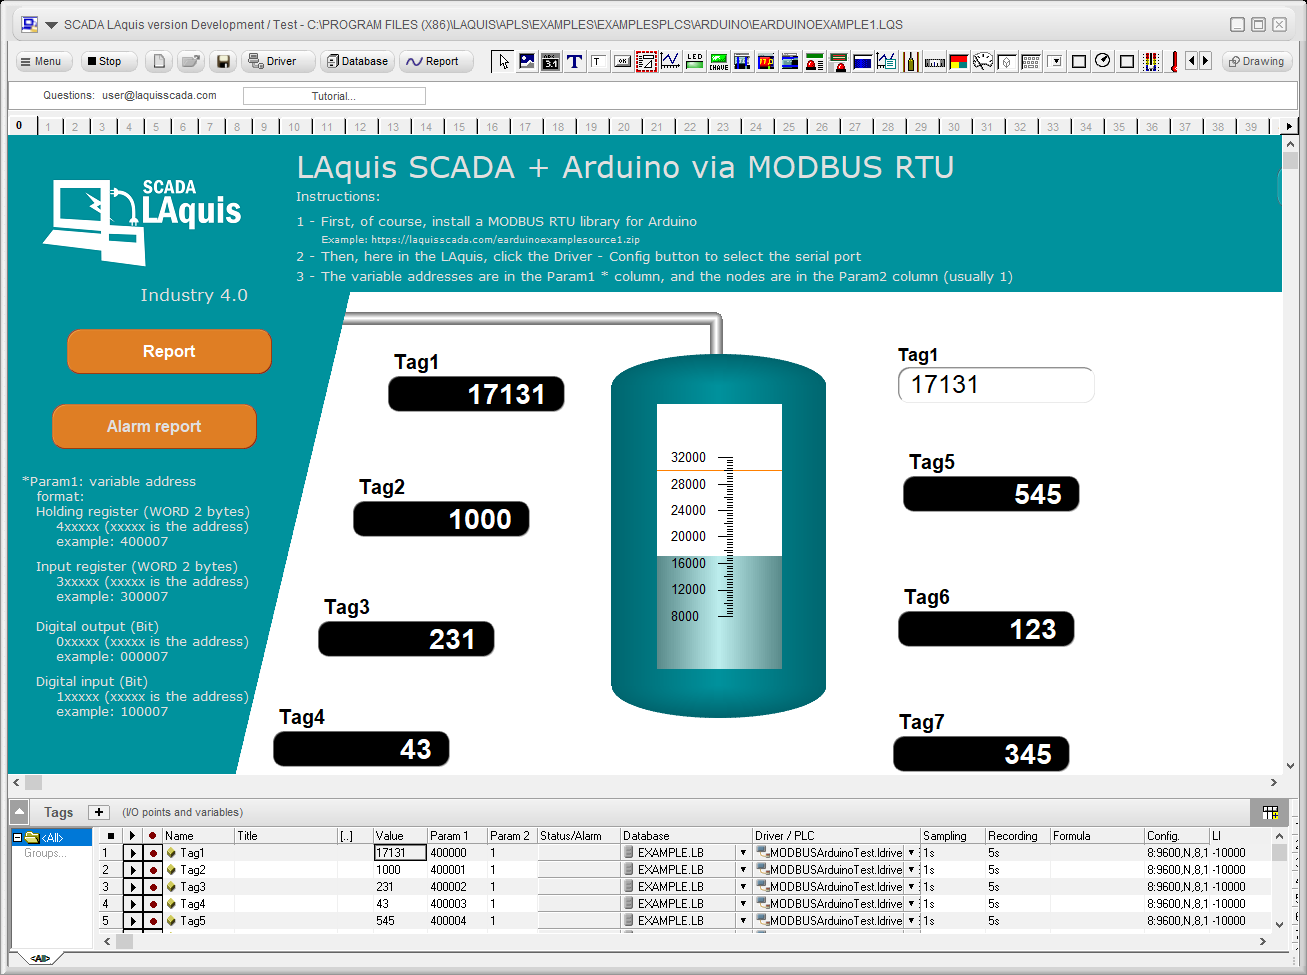Add the bottle level object
This screenshot has width=1307, height=975.
click(x=910, y=61)
